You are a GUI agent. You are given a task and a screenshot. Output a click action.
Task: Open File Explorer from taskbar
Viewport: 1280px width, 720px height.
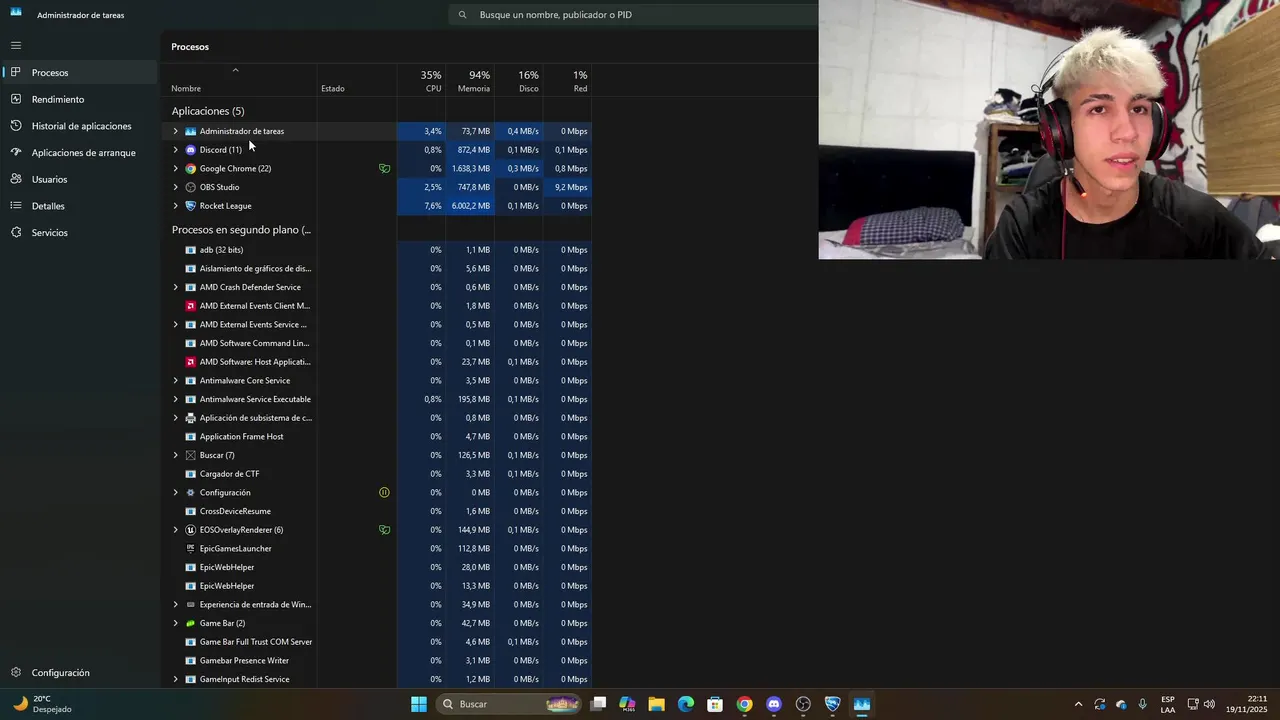point(656,704)
